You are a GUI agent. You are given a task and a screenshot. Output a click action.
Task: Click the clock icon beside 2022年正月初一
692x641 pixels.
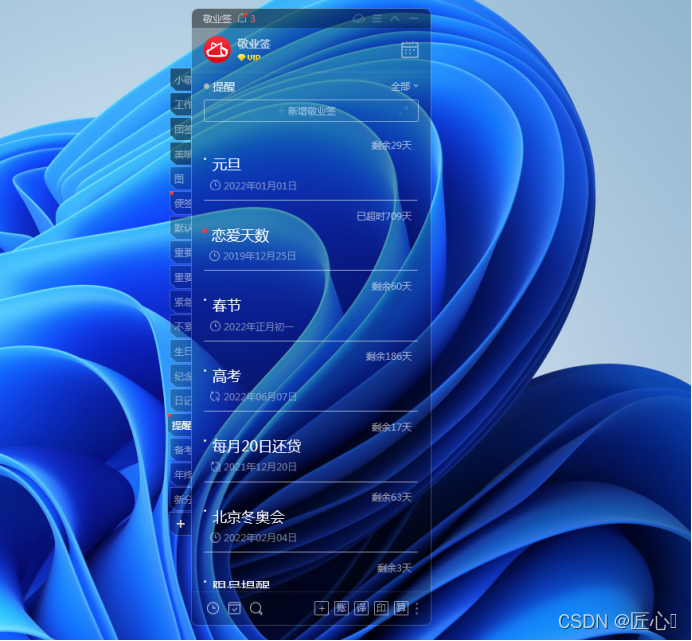pyautogui.click(x=215, y=326)
